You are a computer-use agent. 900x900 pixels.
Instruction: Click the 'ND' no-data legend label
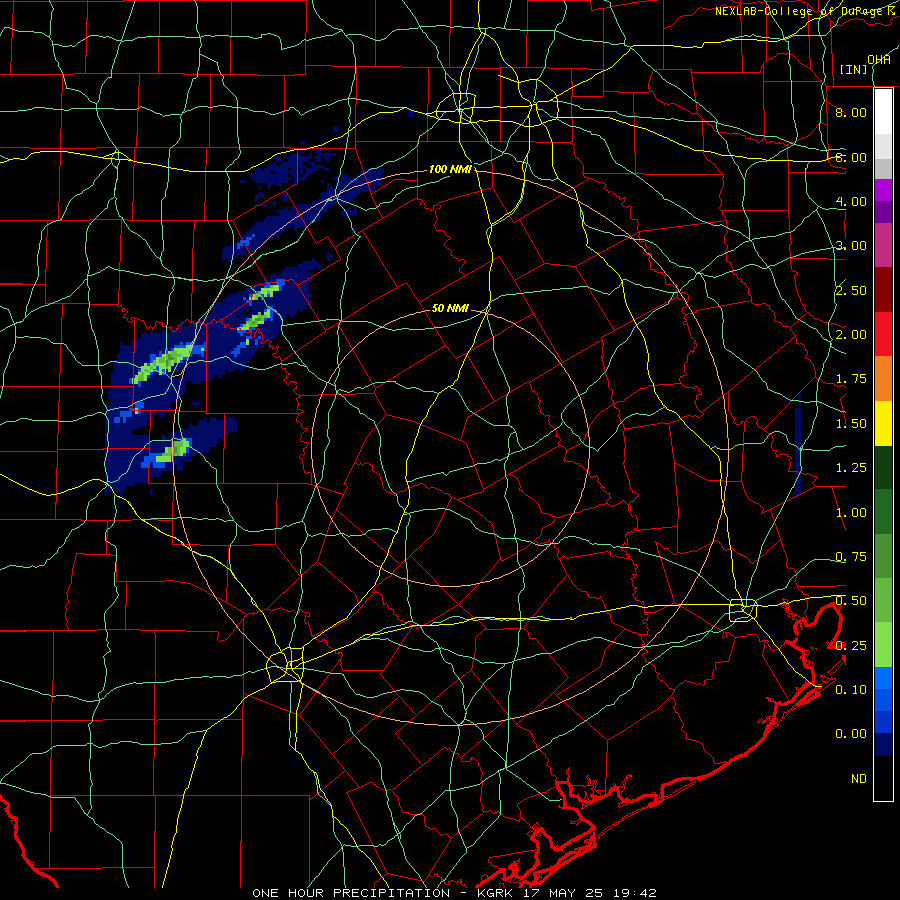[x=859, y=779]
